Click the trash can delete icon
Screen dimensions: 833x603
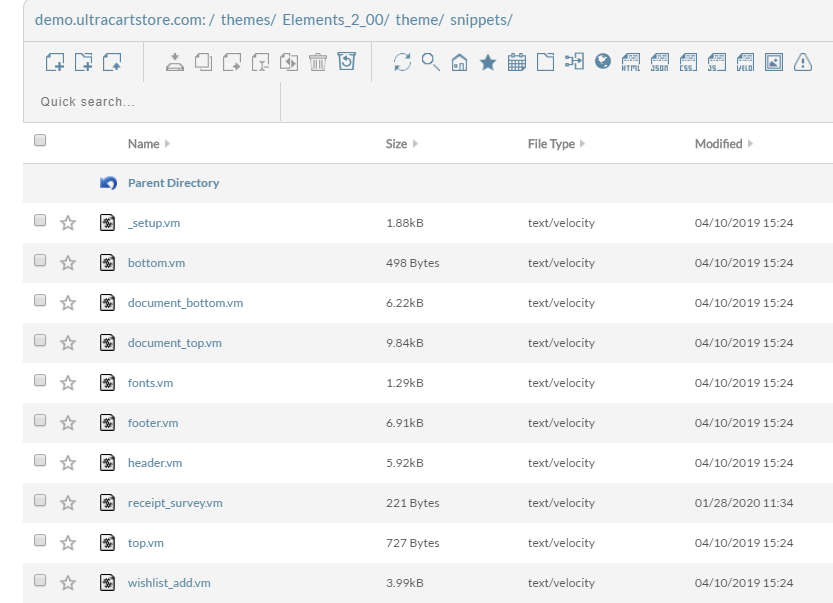coord(318,62)
